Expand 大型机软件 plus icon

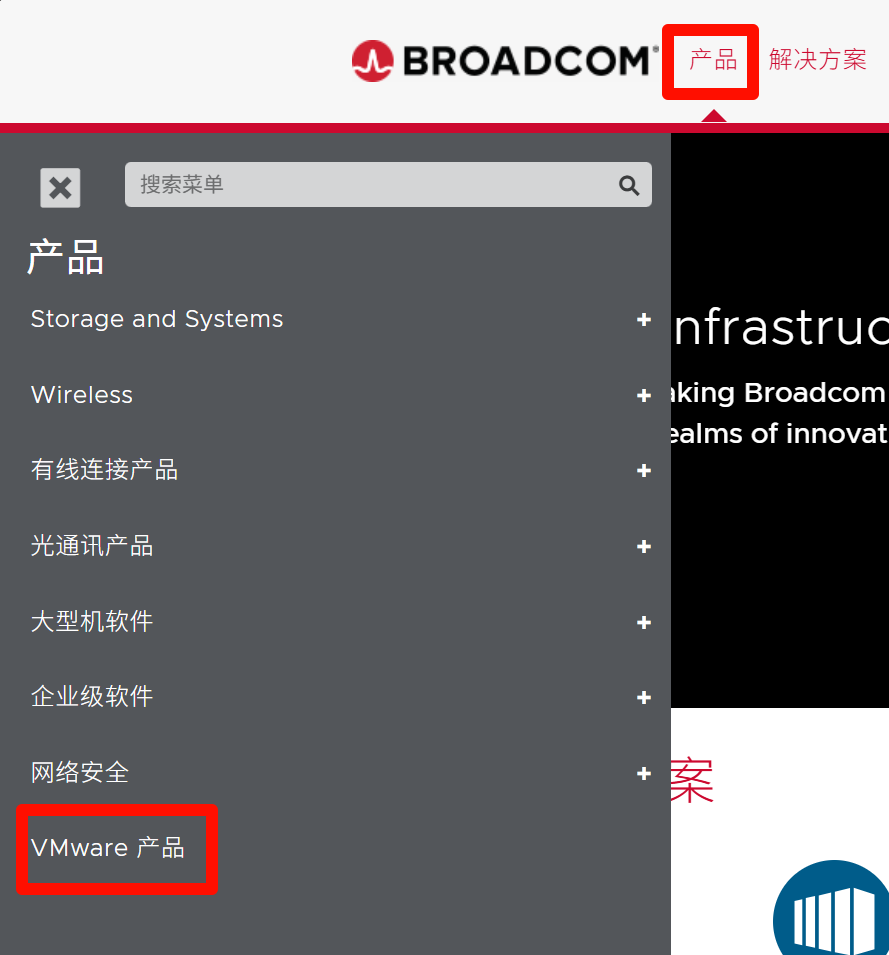point(644,622)
